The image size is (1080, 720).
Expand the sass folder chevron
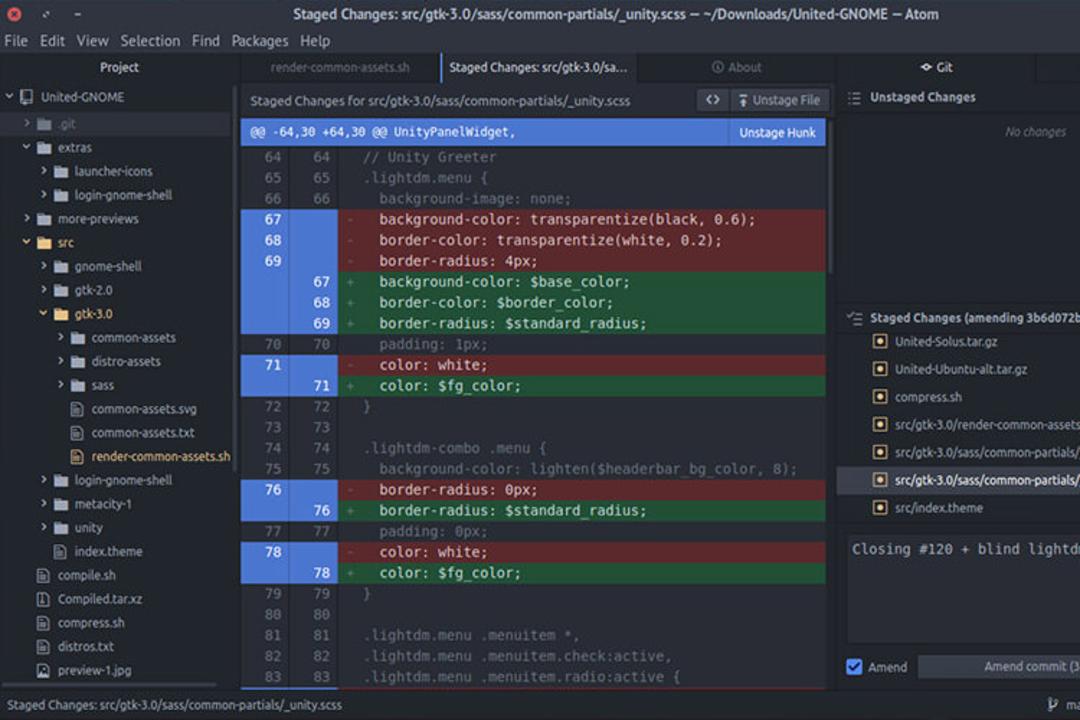[x=61, y=384]
